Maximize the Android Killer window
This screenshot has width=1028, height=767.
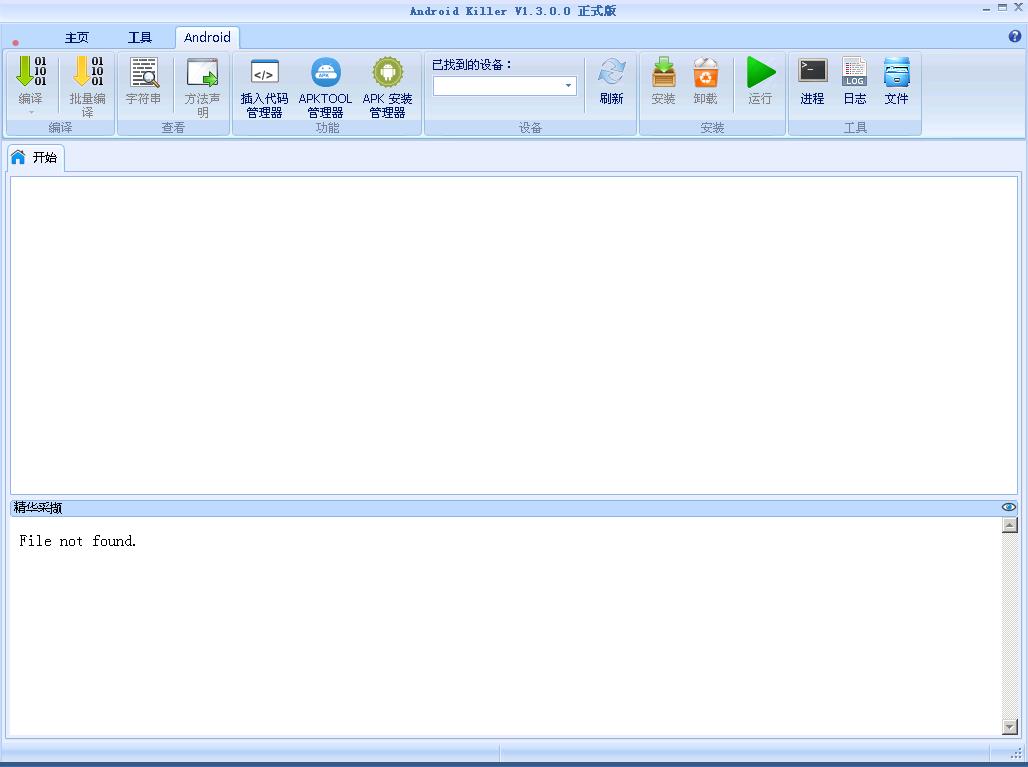pos(1002,7)
